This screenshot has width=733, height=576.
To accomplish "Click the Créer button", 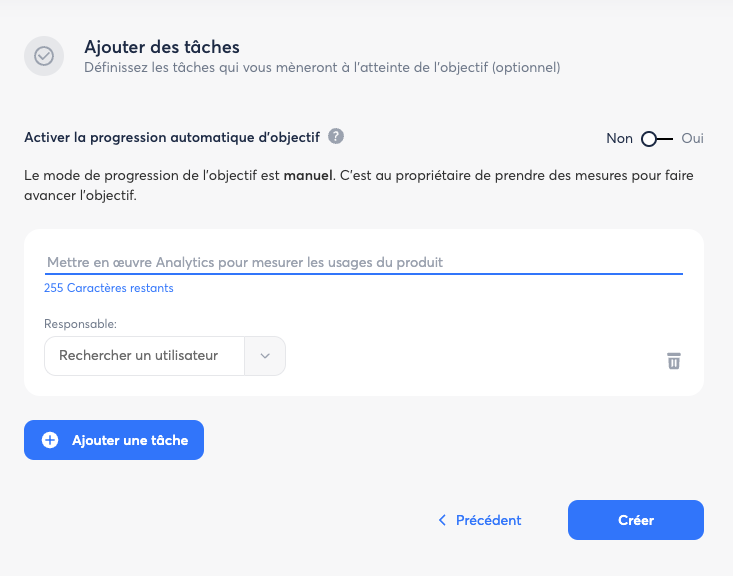I will tap(636, 520).
